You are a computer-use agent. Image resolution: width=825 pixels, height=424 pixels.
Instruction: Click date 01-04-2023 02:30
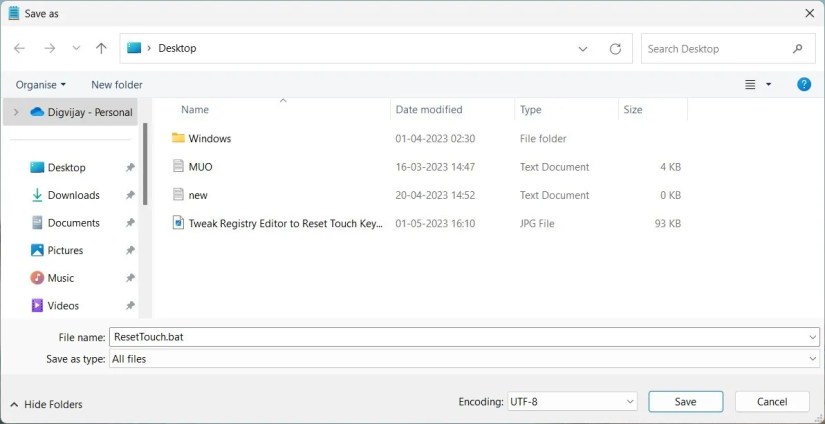pyautogui.click(x=435, y=139)
